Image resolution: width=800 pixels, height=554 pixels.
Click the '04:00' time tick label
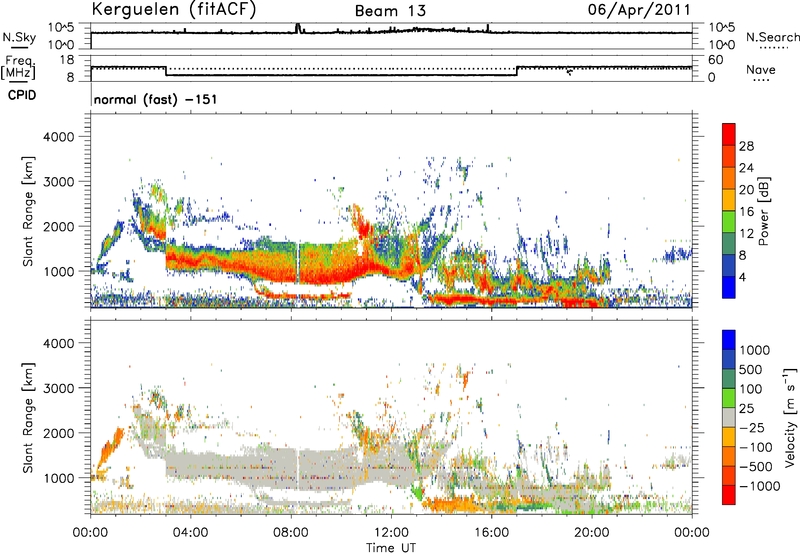click(191, 533)
